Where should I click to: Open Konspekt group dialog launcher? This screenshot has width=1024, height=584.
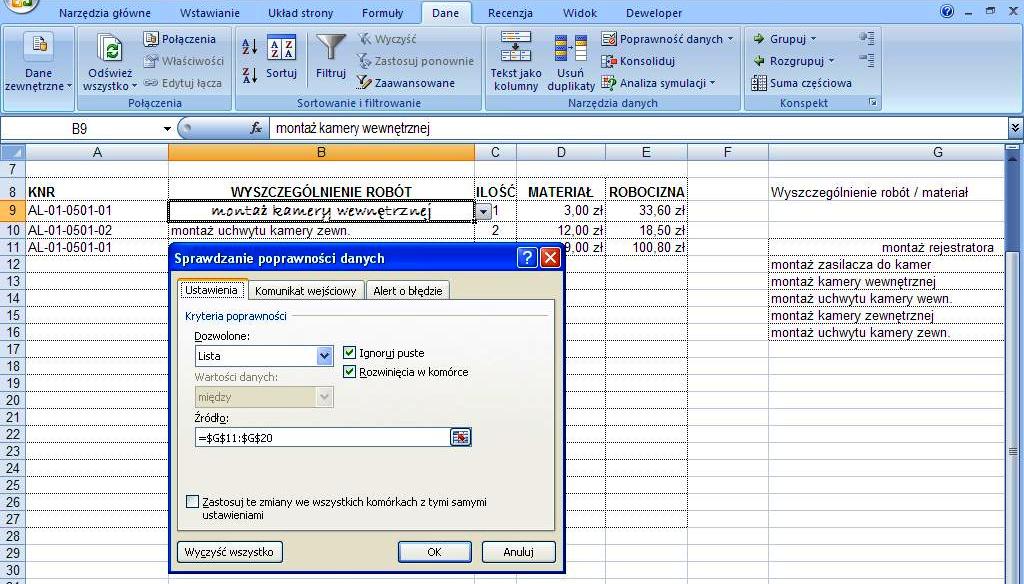[x=873, y=103]
